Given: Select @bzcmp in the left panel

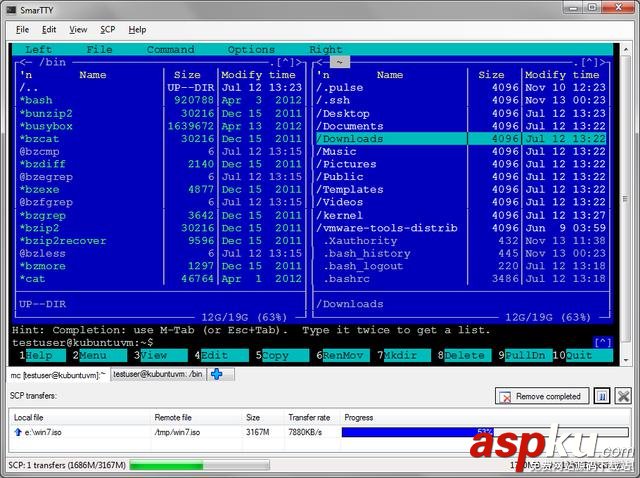Looking at the screenshot, I should click(160, 151).
